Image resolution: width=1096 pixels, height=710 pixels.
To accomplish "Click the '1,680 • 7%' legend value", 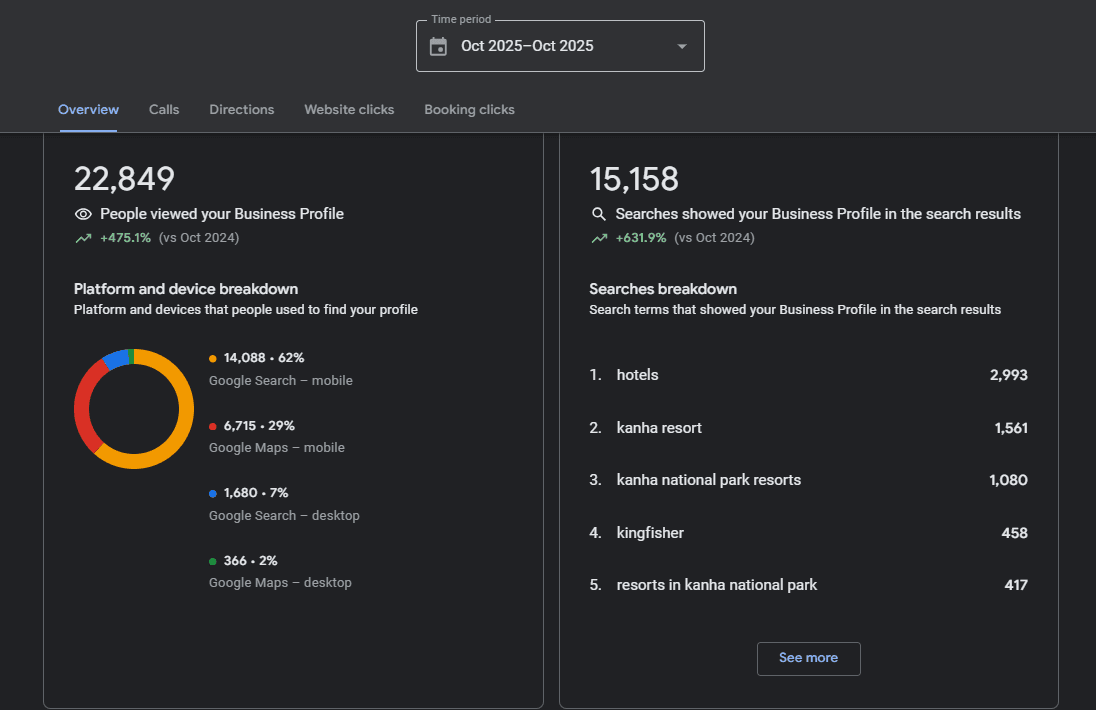I will [256, 493].
